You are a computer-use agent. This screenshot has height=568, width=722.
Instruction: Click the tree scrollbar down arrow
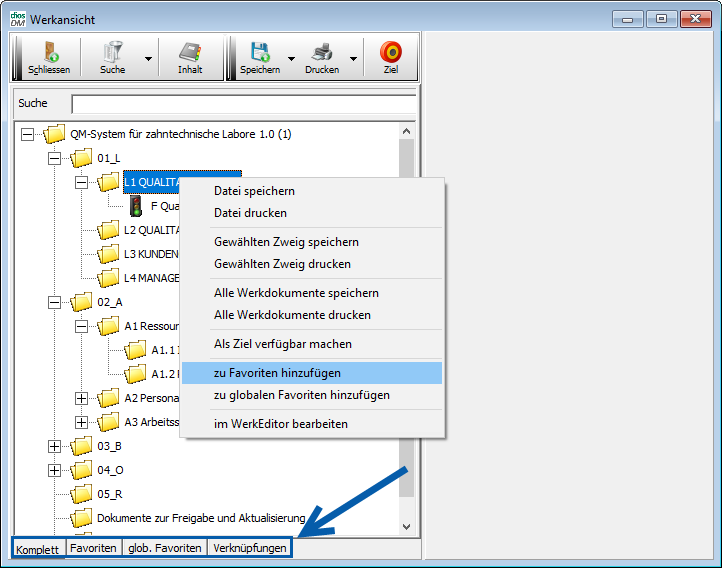406,526
